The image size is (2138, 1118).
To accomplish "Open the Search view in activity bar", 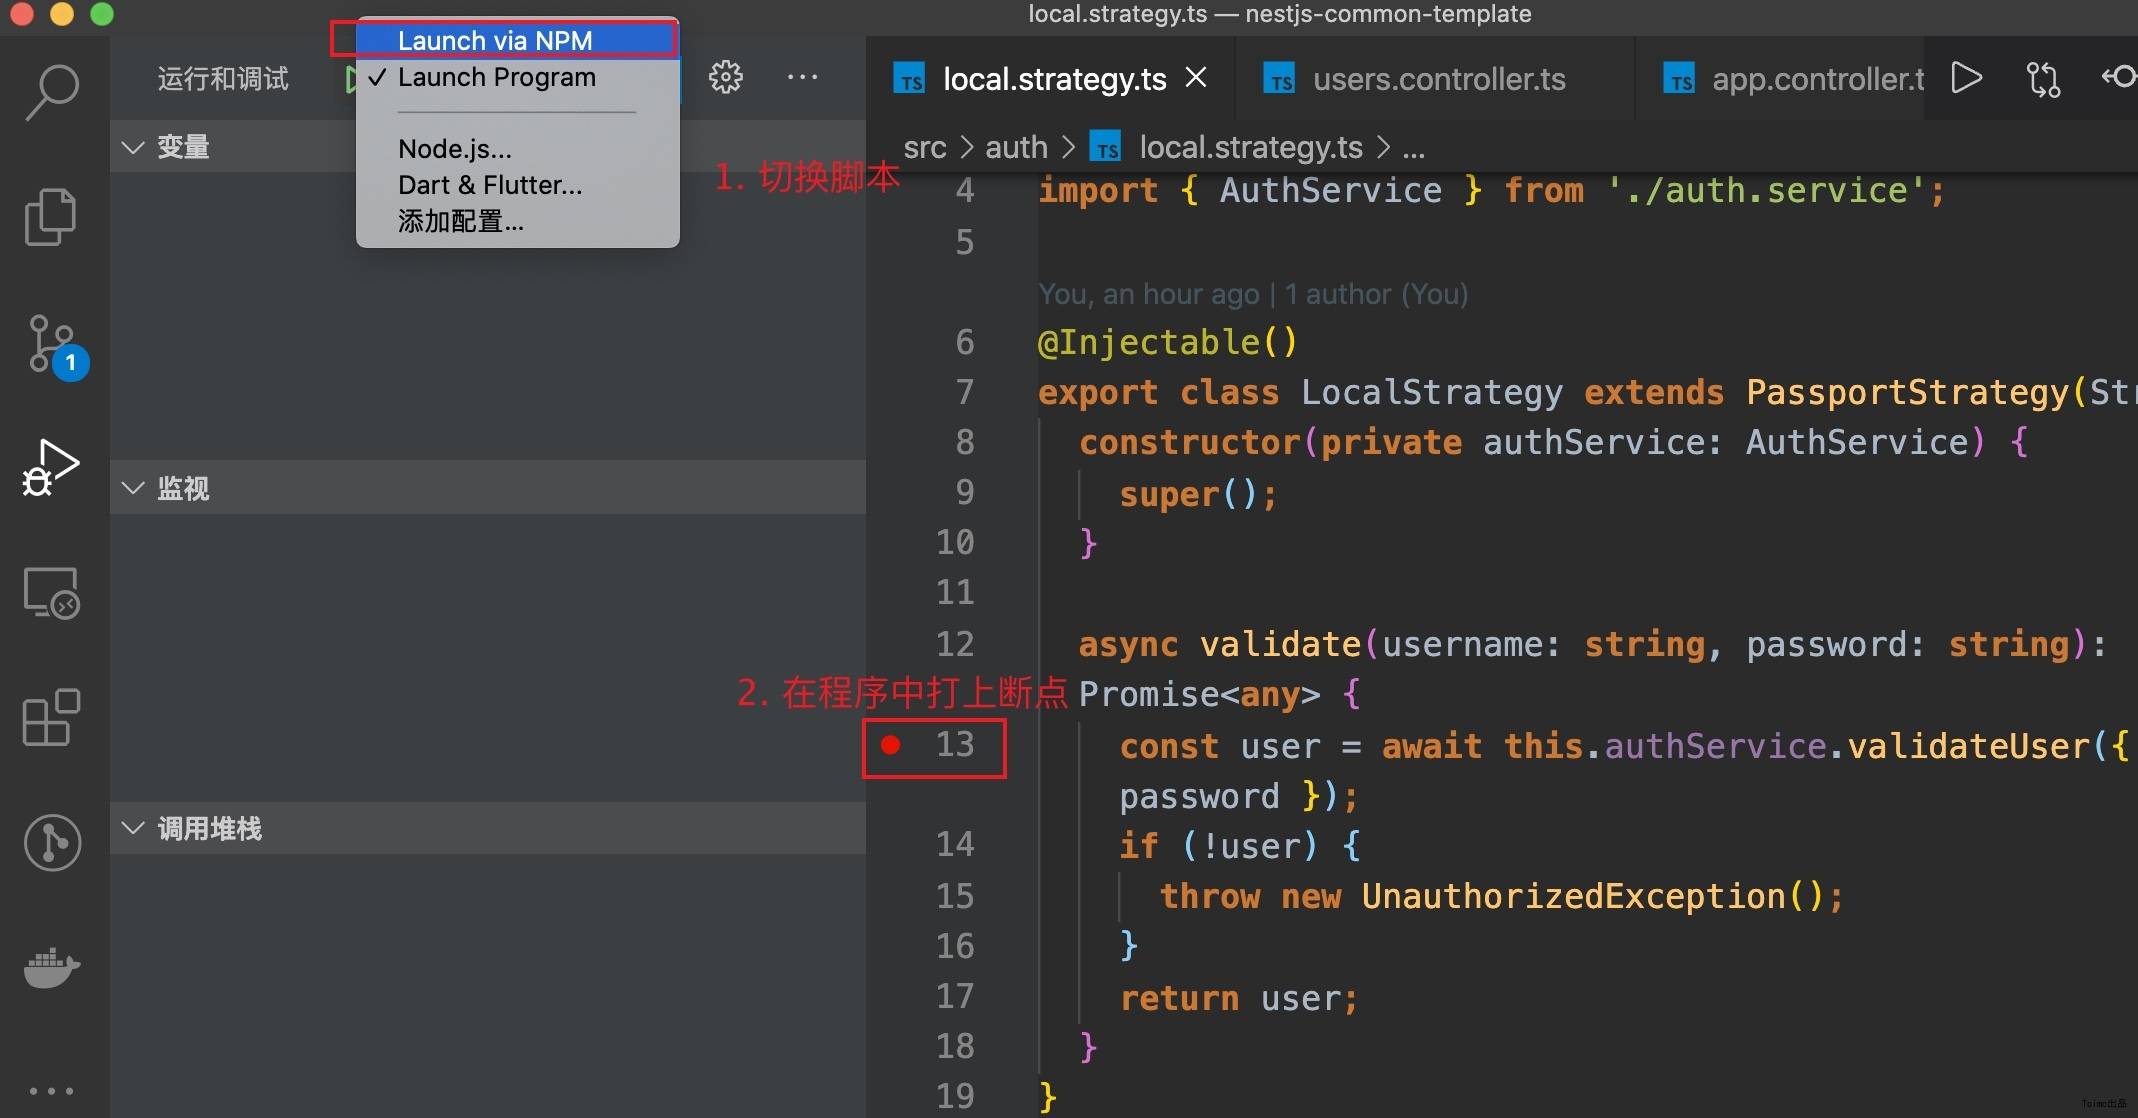I will [x=52, y=92].
